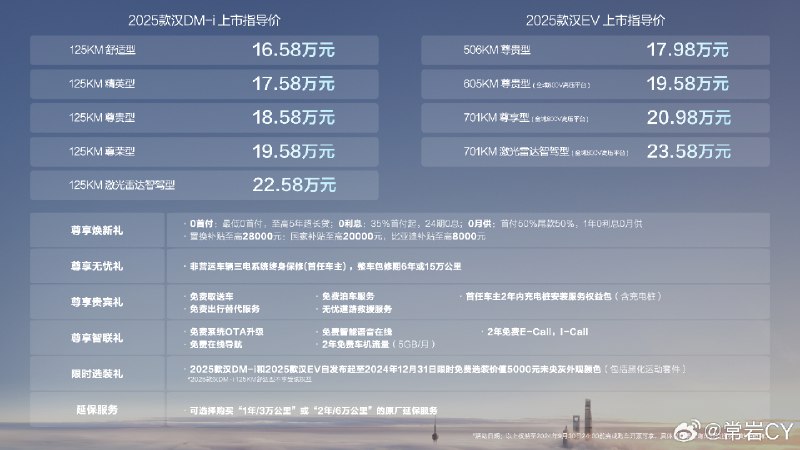Click the 置换补贴至高28000元 line
800x450 pixels.
click(x=337, y=236)
